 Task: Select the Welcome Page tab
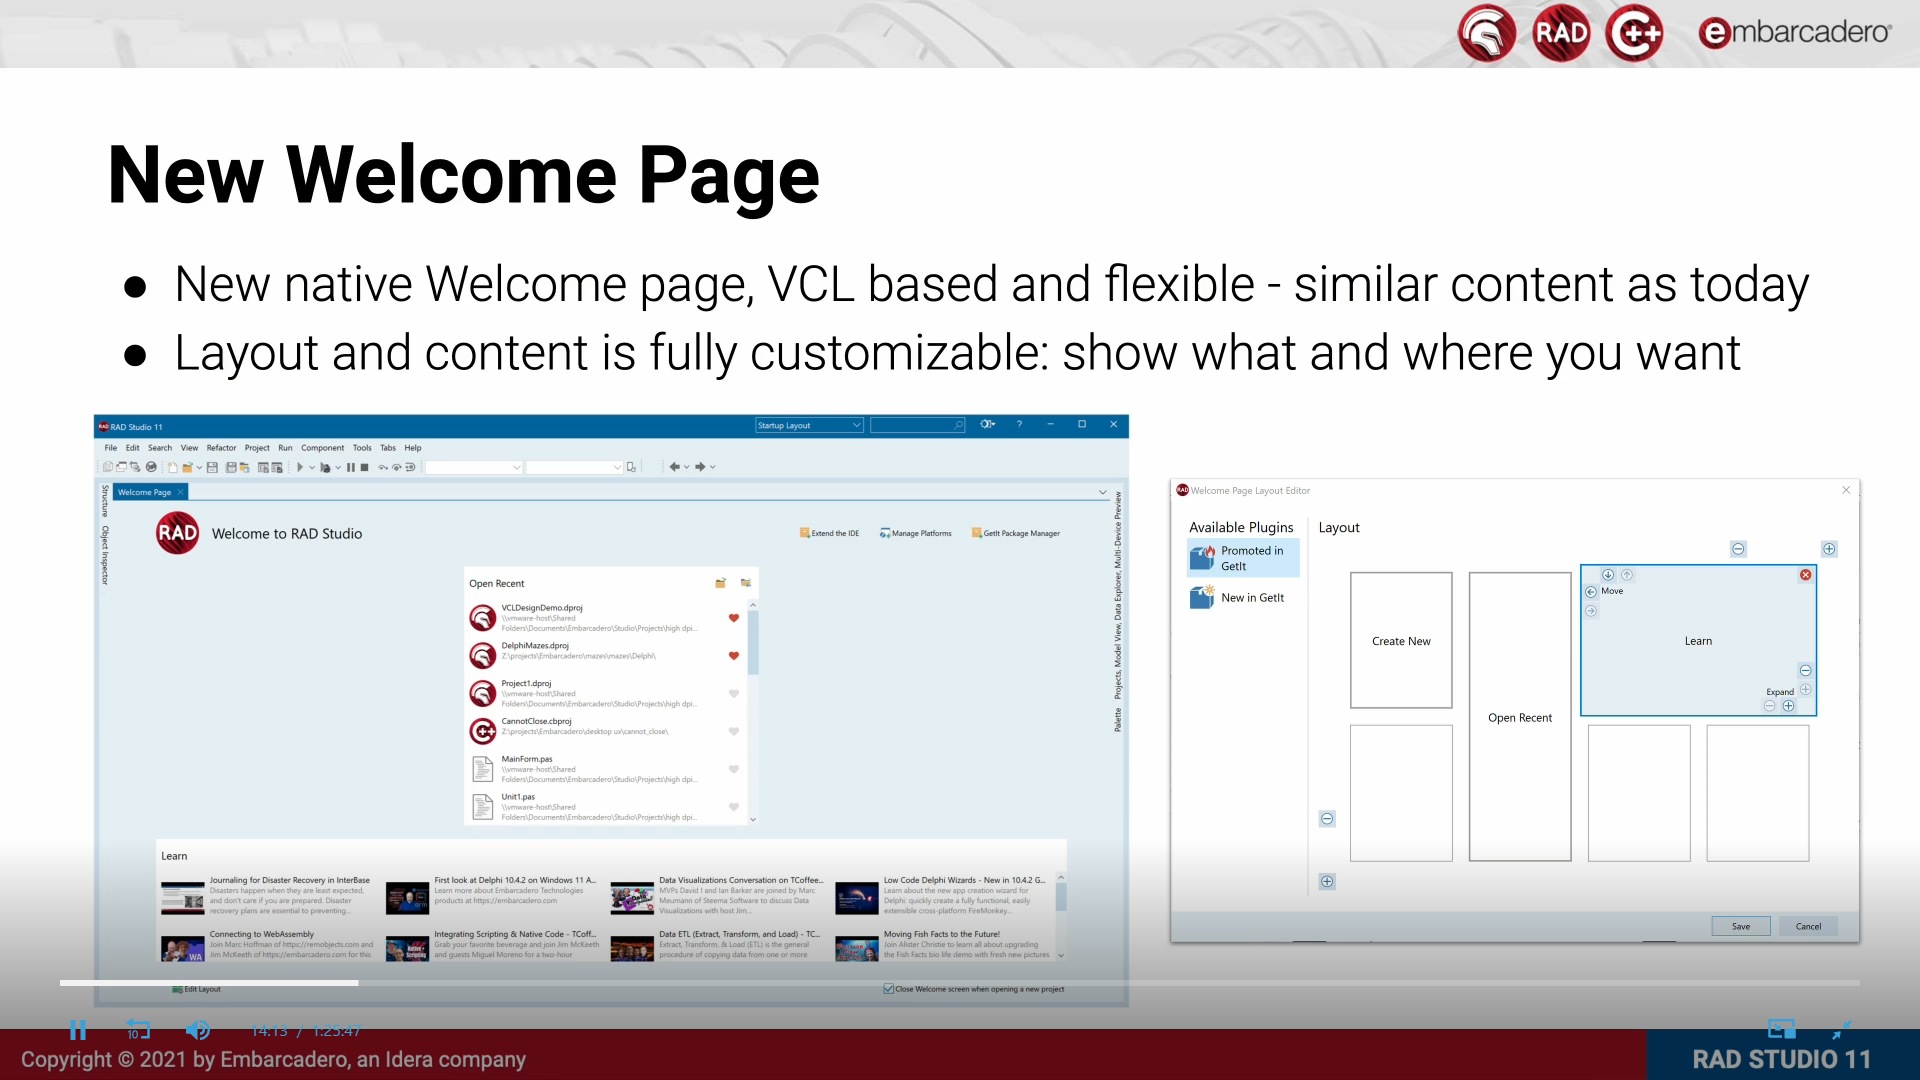[x=144, y=492]
